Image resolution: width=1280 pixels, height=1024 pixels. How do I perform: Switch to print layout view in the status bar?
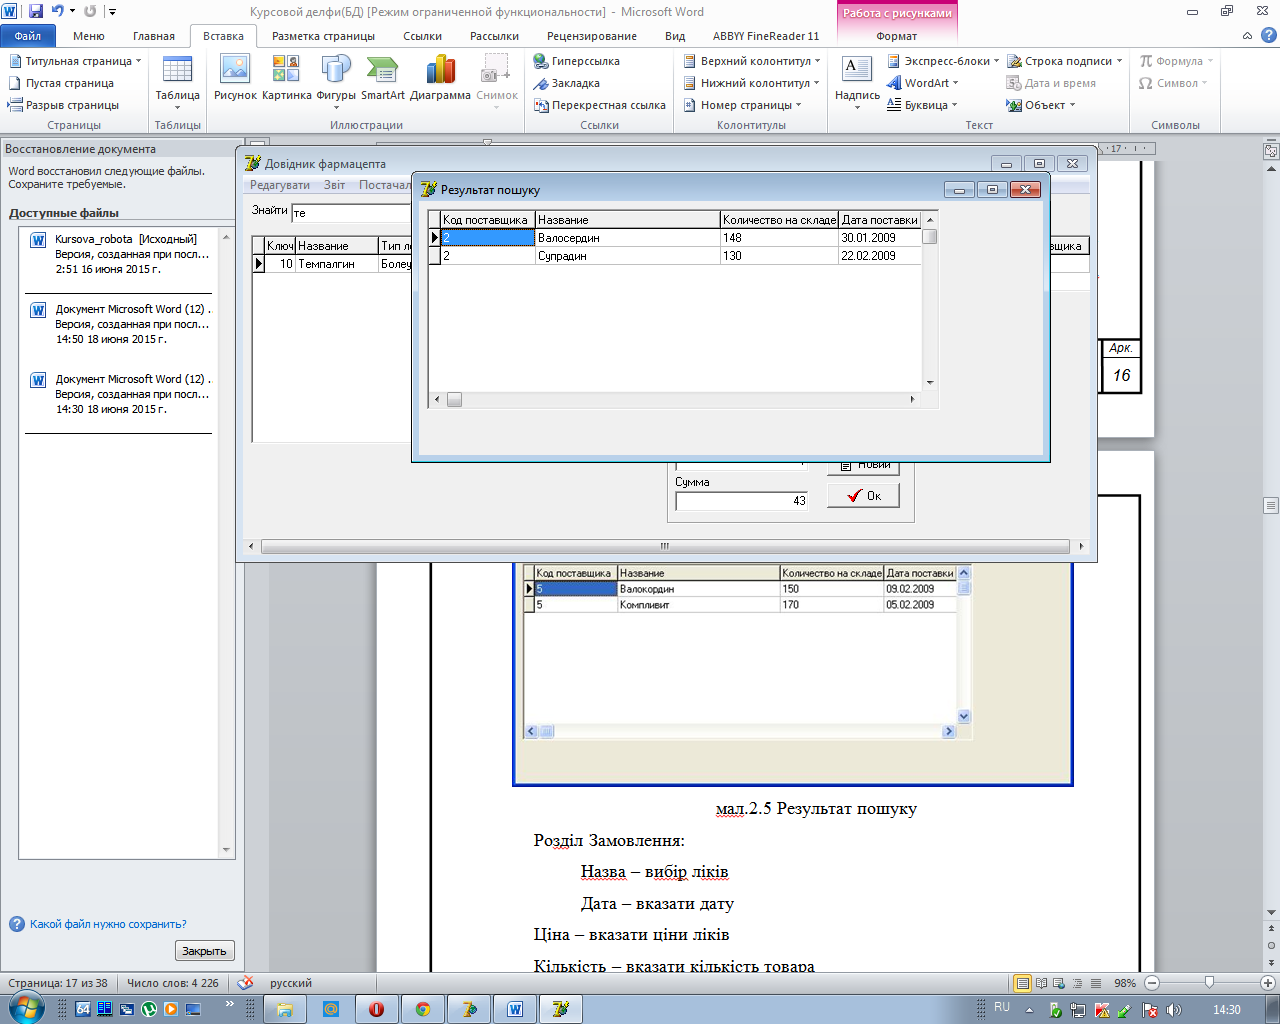[1022, 983]
